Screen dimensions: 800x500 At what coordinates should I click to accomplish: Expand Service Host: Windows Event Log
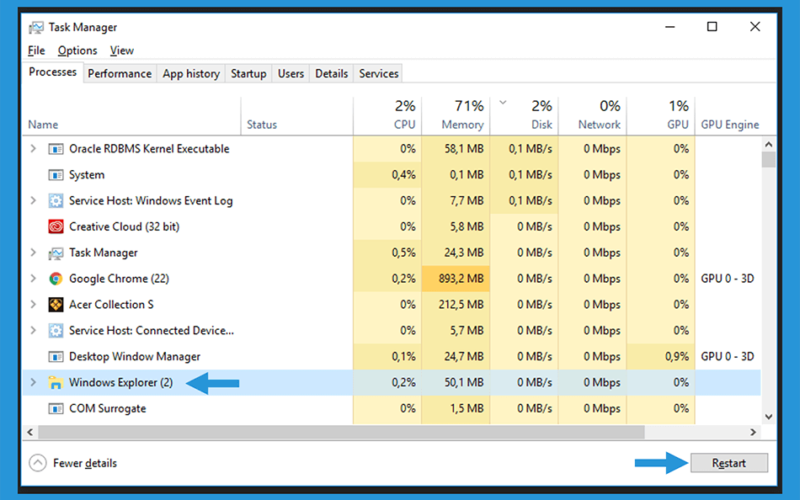(33, 201)
